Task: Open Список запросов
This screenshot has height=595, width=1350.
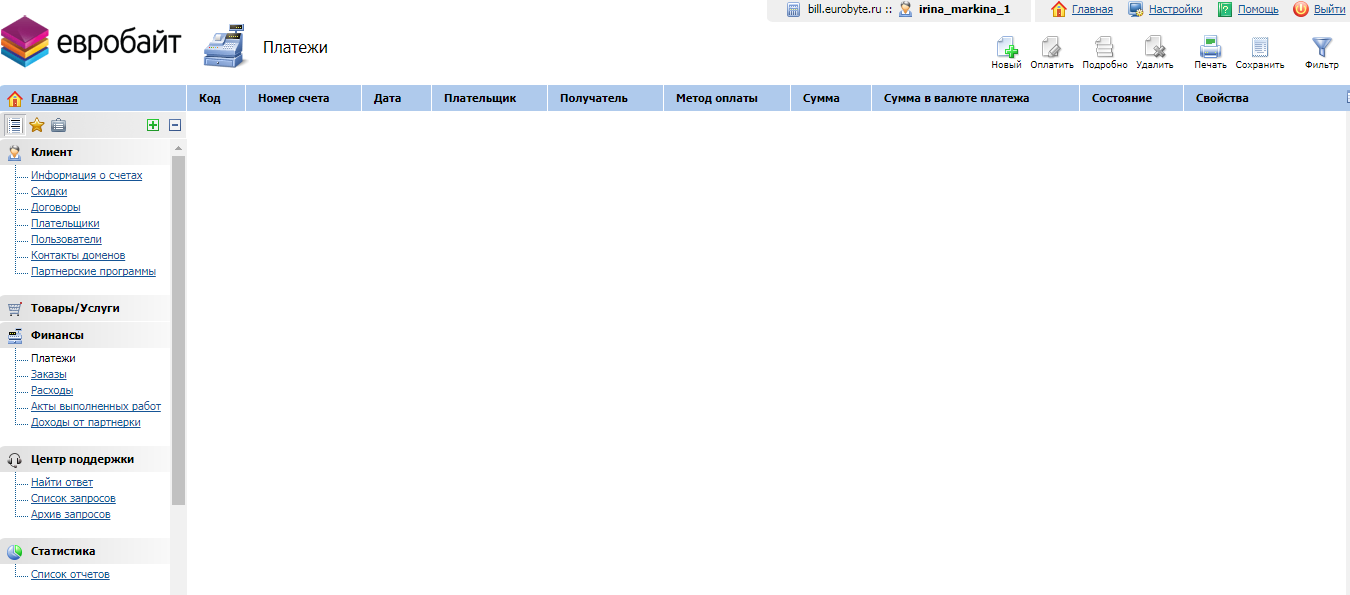Action: point(73,498)
